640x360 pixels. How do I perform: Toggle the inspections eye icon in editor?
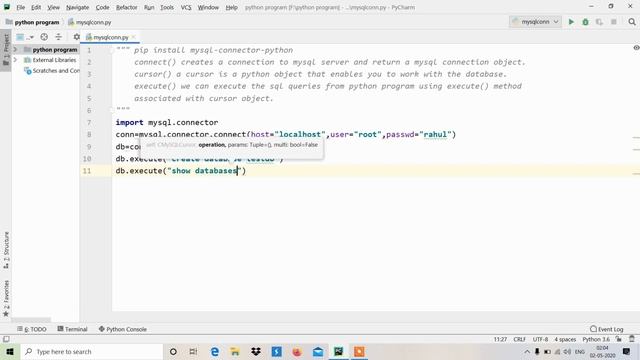(x=636, y=48)
